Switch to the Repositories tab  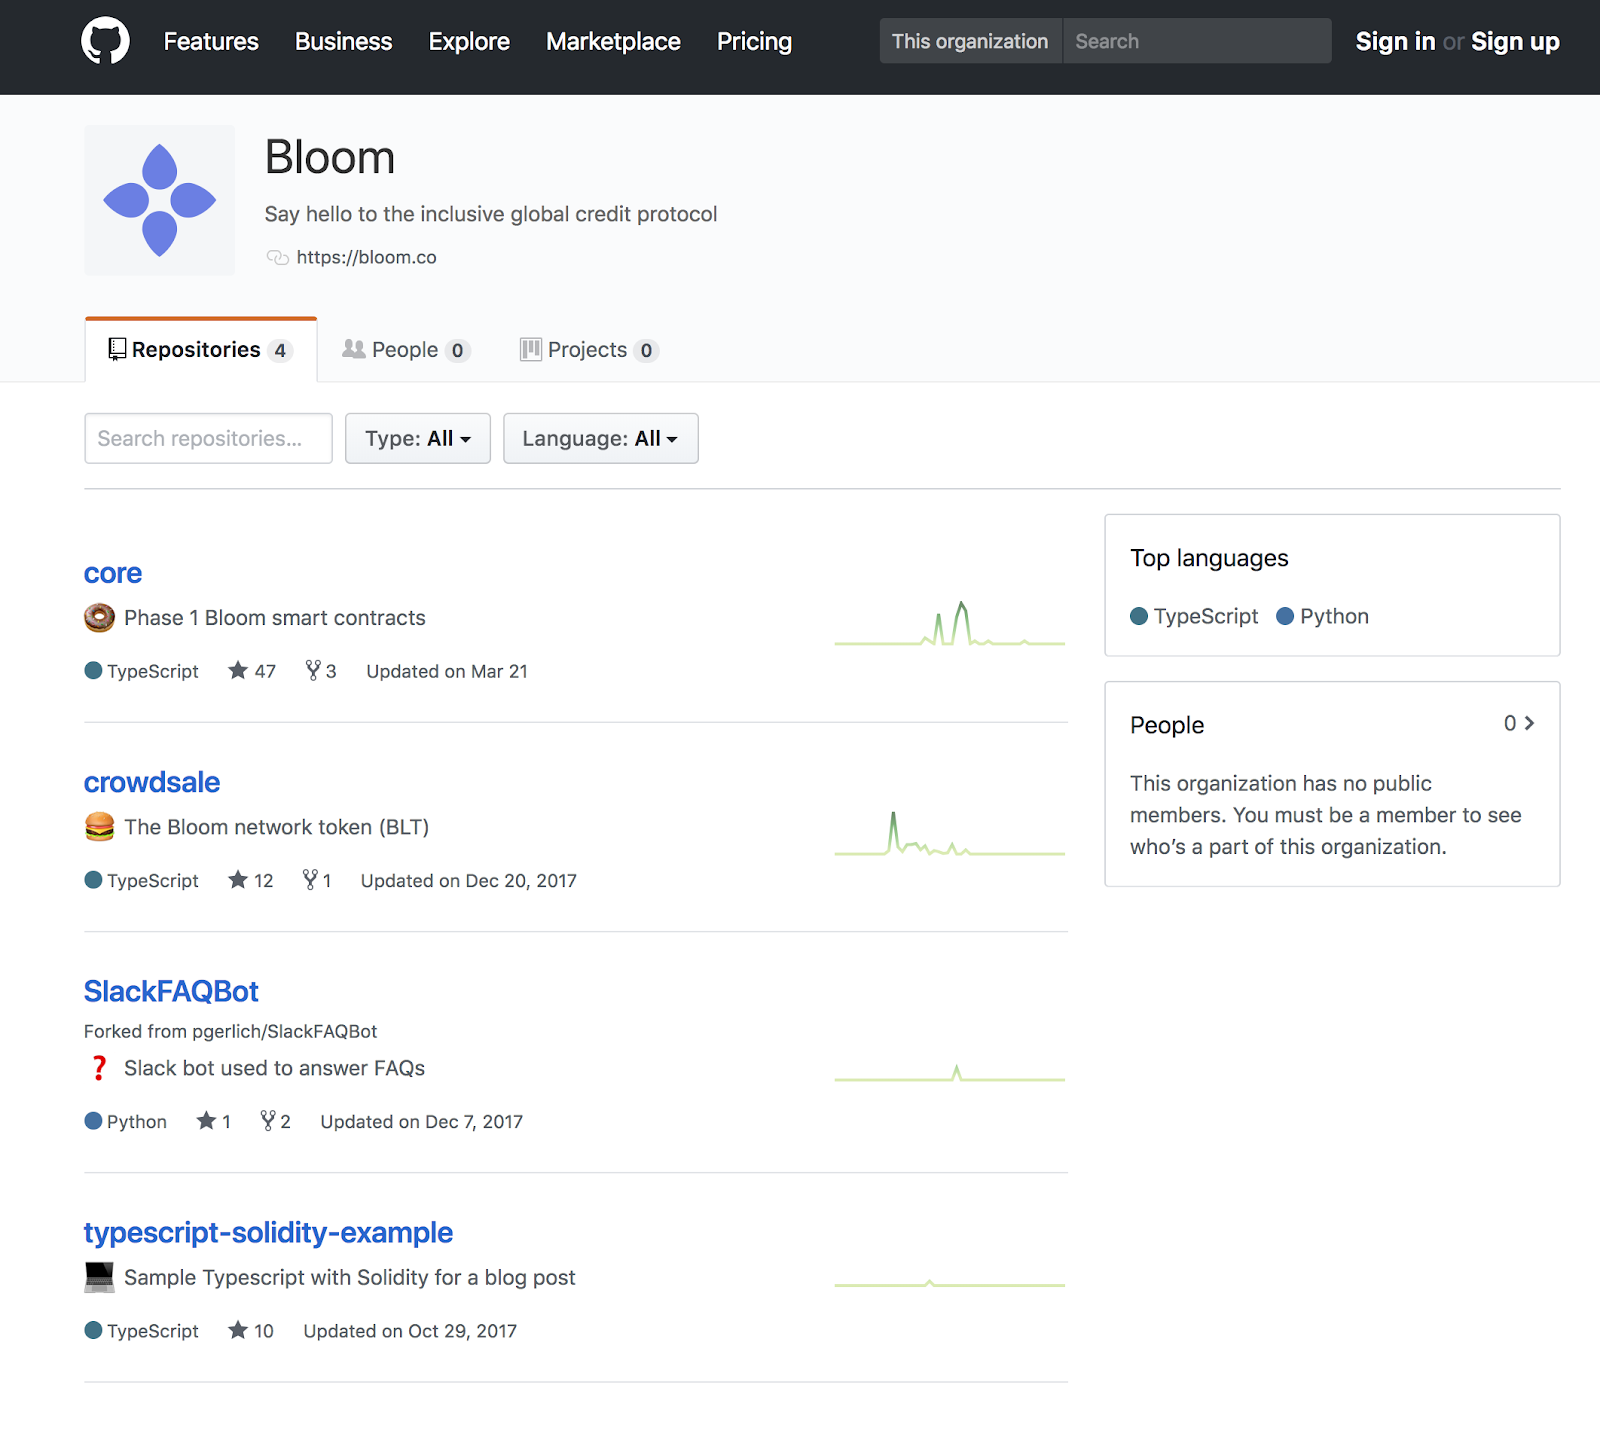pyautogui.click(x=201, y=350)
